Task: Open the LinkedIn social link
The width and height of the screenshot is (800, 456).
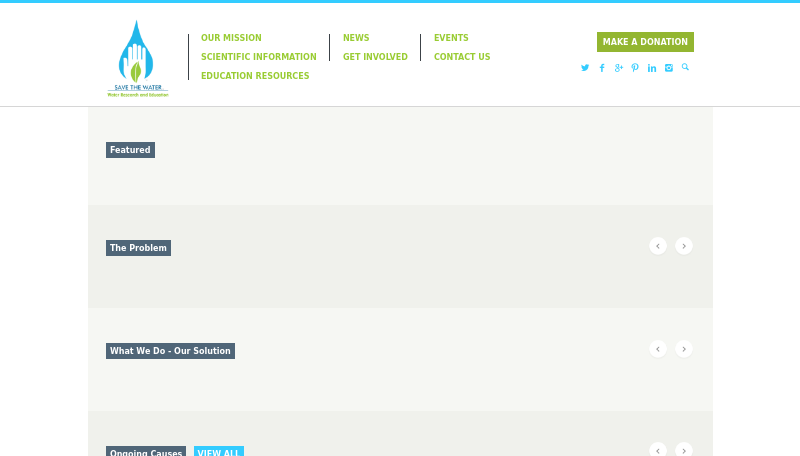Action: point(652,68)
